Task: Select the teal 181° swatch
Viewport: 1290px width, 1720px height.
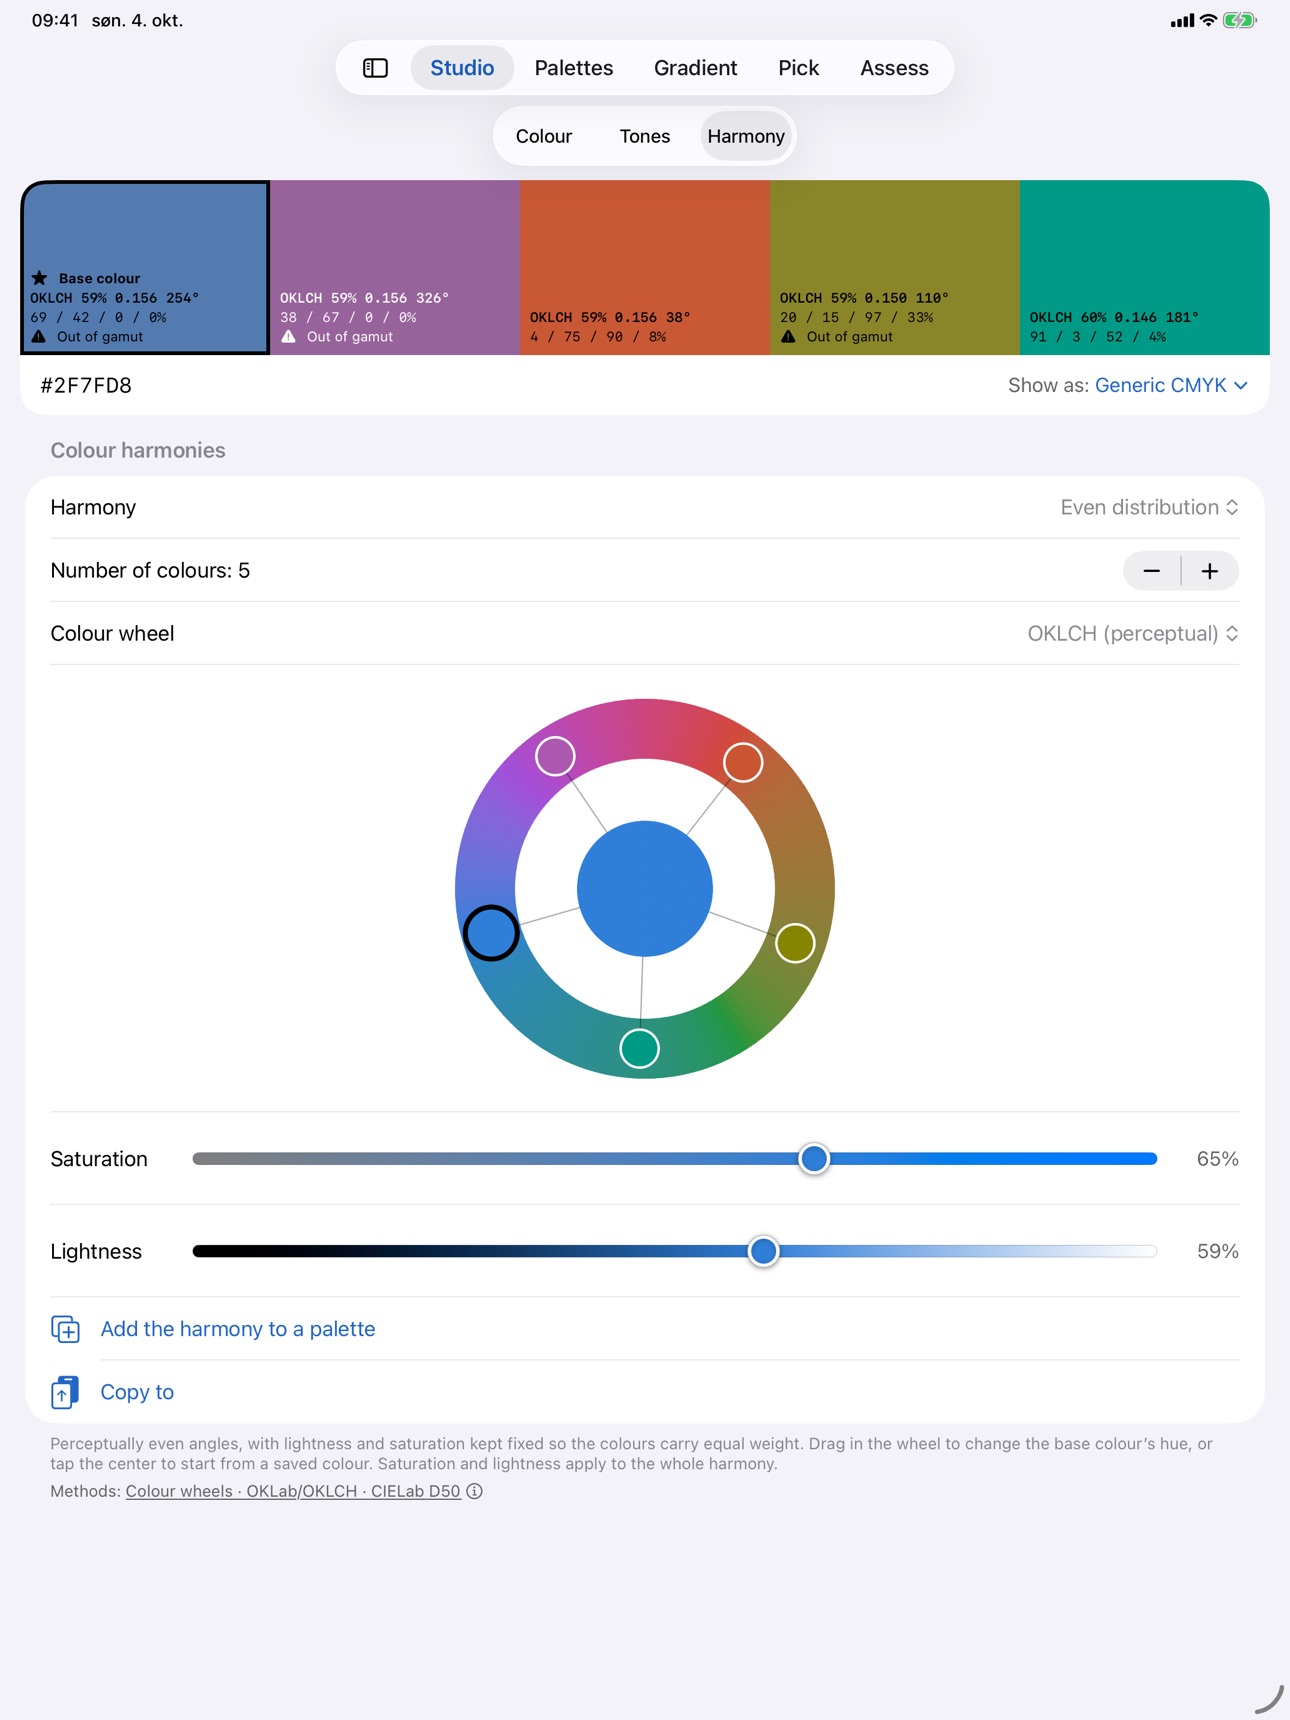Action: click(x=1145, y=267)
